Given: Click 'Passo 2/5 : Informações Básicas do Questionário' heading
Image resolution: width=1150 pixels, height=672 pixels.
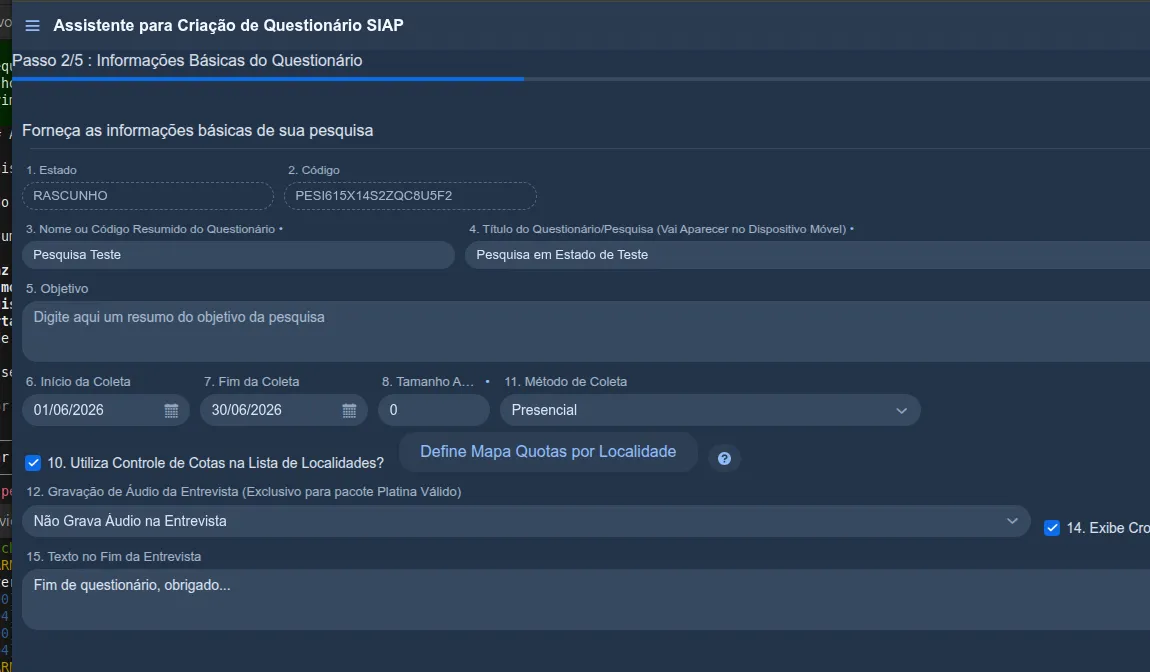Looking at the screenshot, I should (187, 60).
